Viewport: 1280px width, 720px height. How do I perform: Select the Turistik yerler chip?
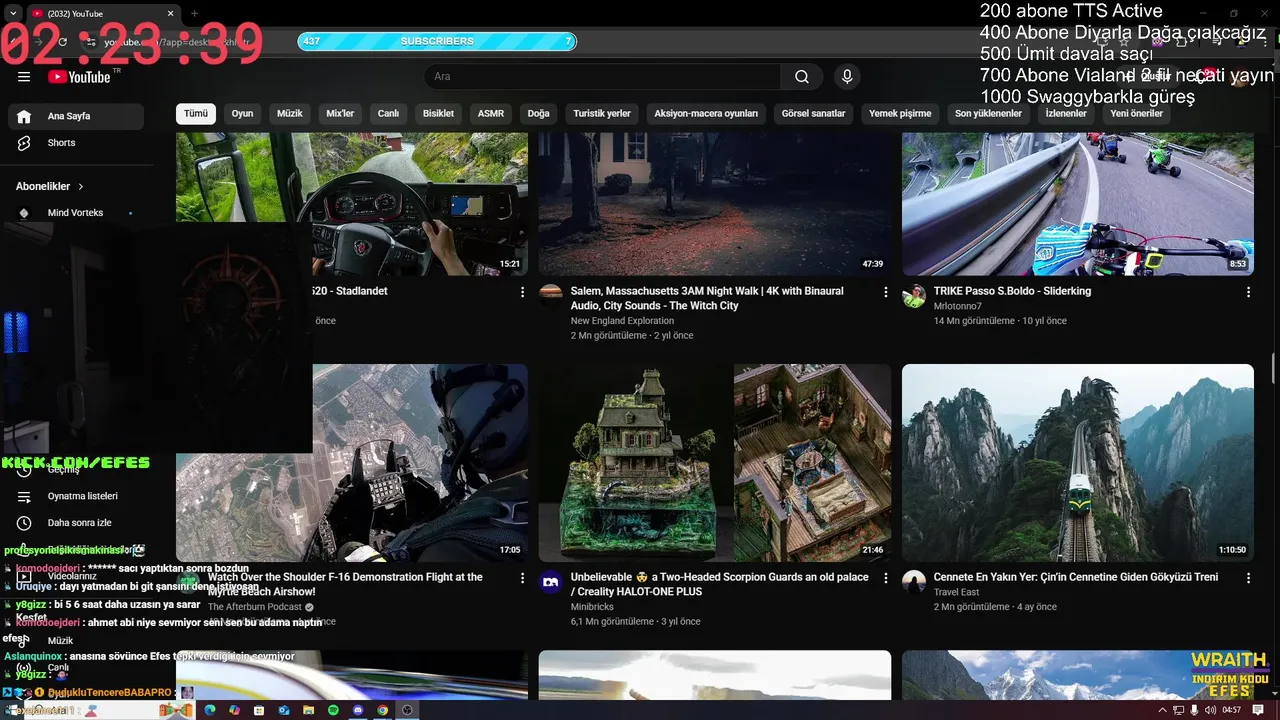(601, 114)
